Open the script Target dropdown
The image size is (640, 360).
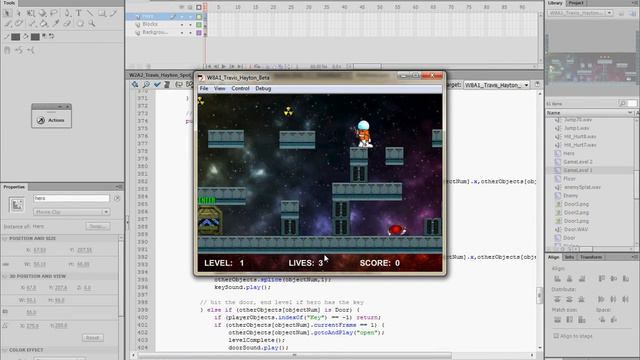coord(496,85)
